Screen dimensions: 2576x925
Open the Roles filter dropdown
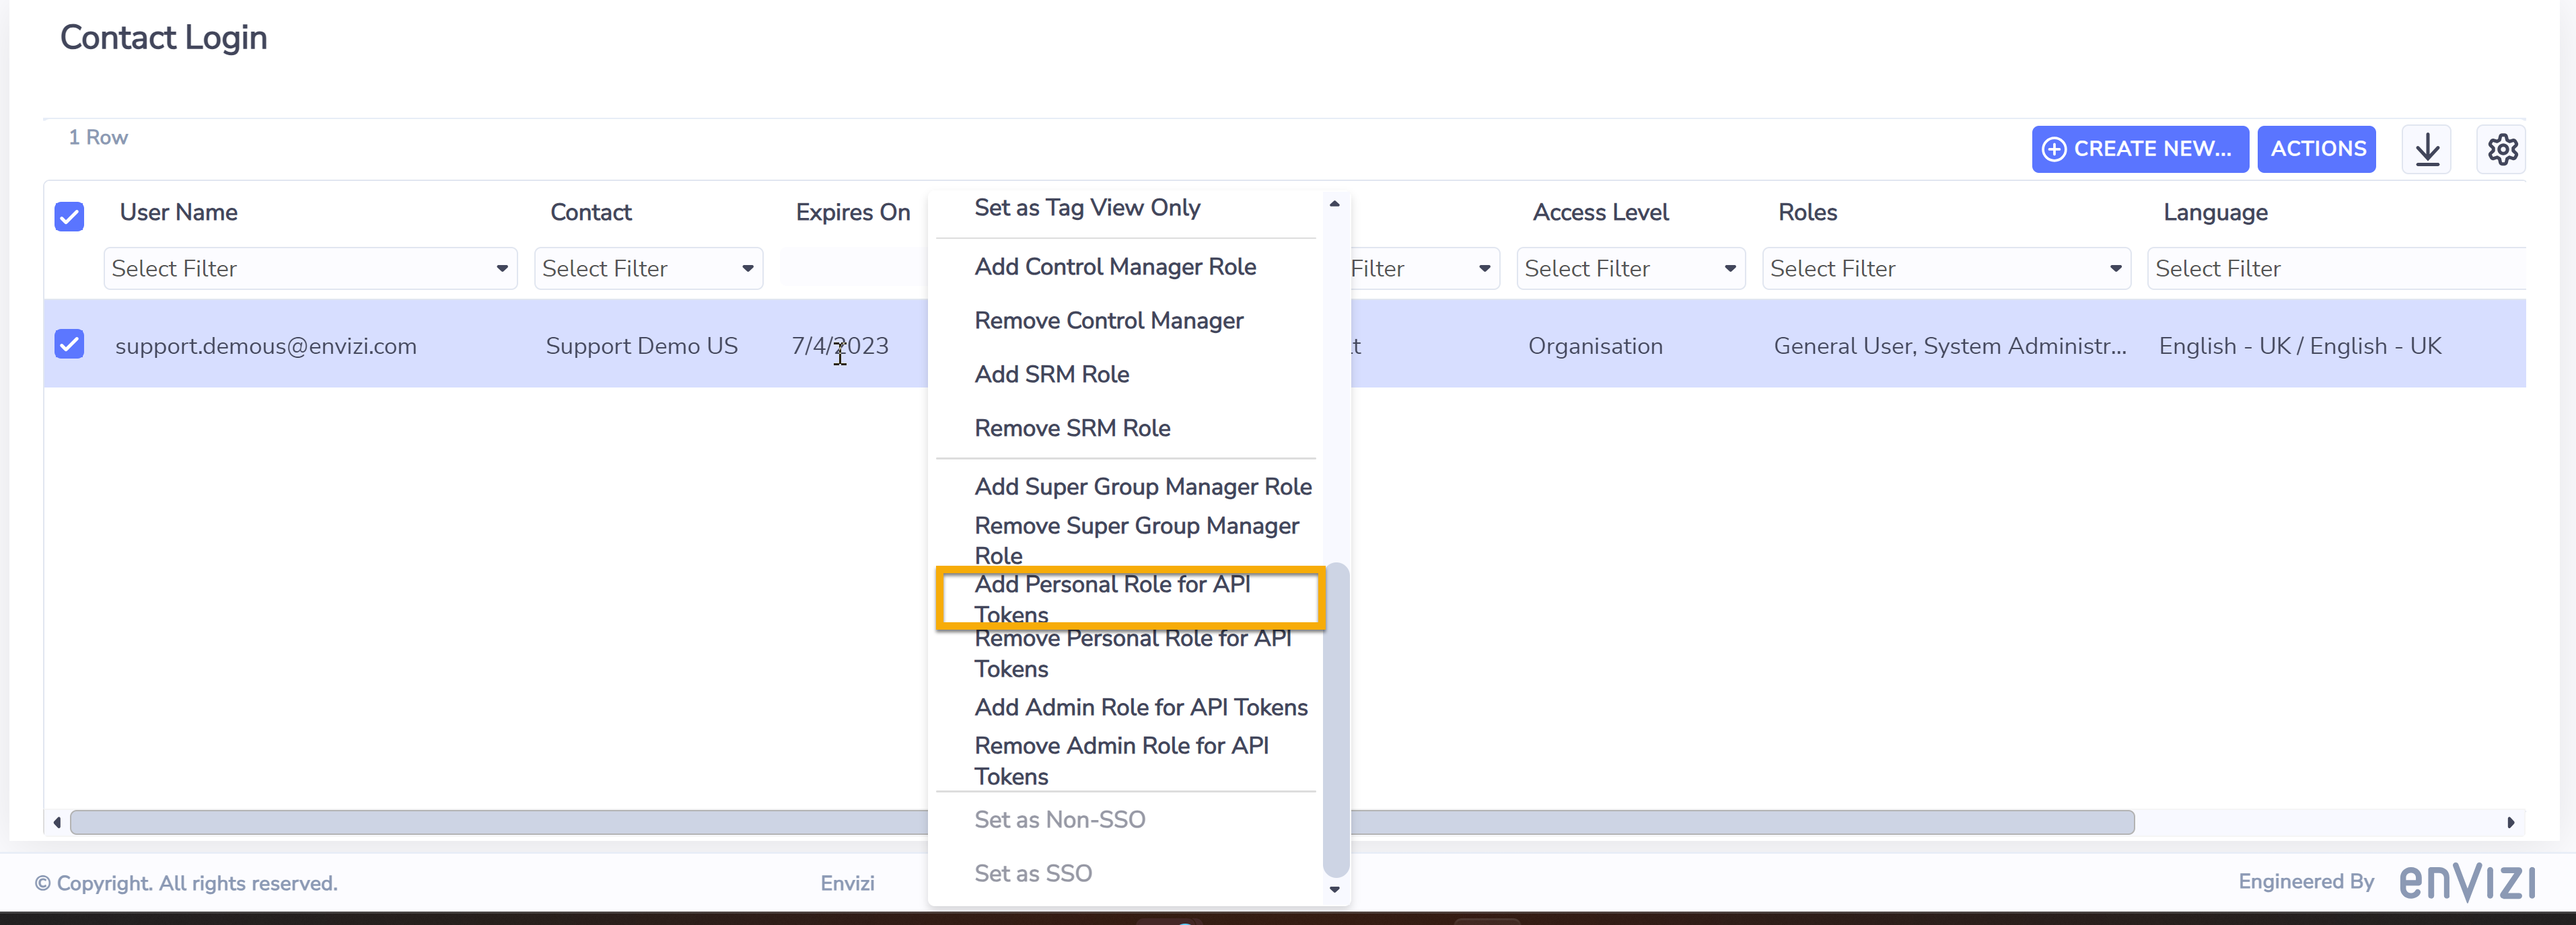pos(1946,268)
